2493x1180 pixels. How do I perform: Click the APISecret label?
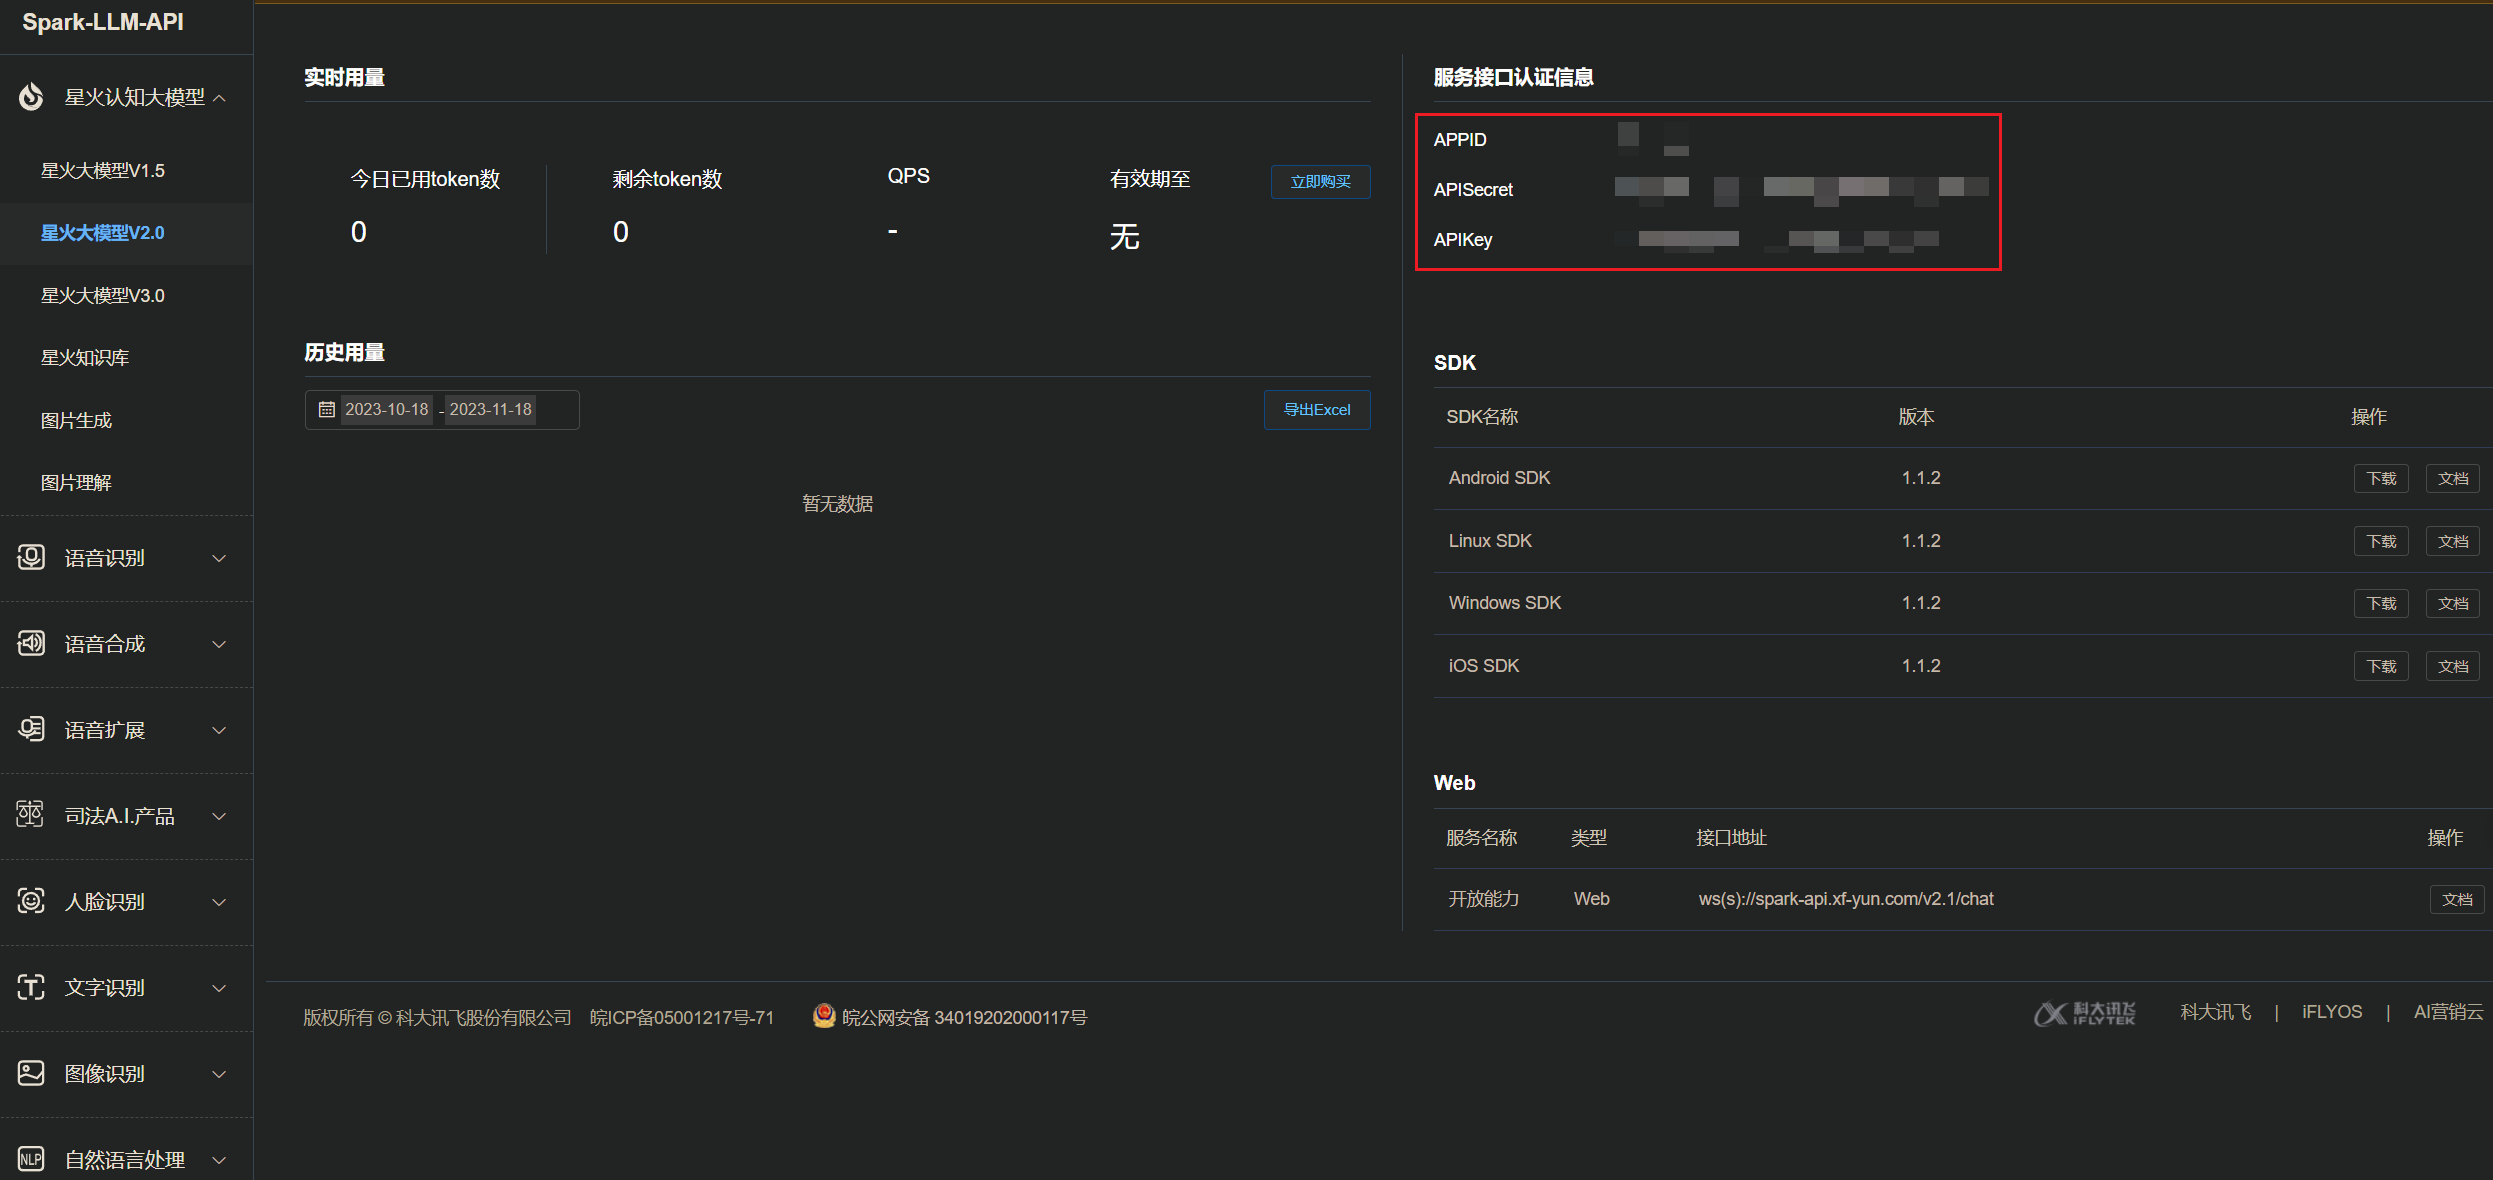click(1473, 190)
